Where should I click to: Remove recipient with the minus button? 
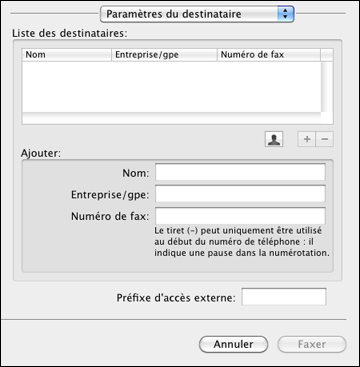324,139
